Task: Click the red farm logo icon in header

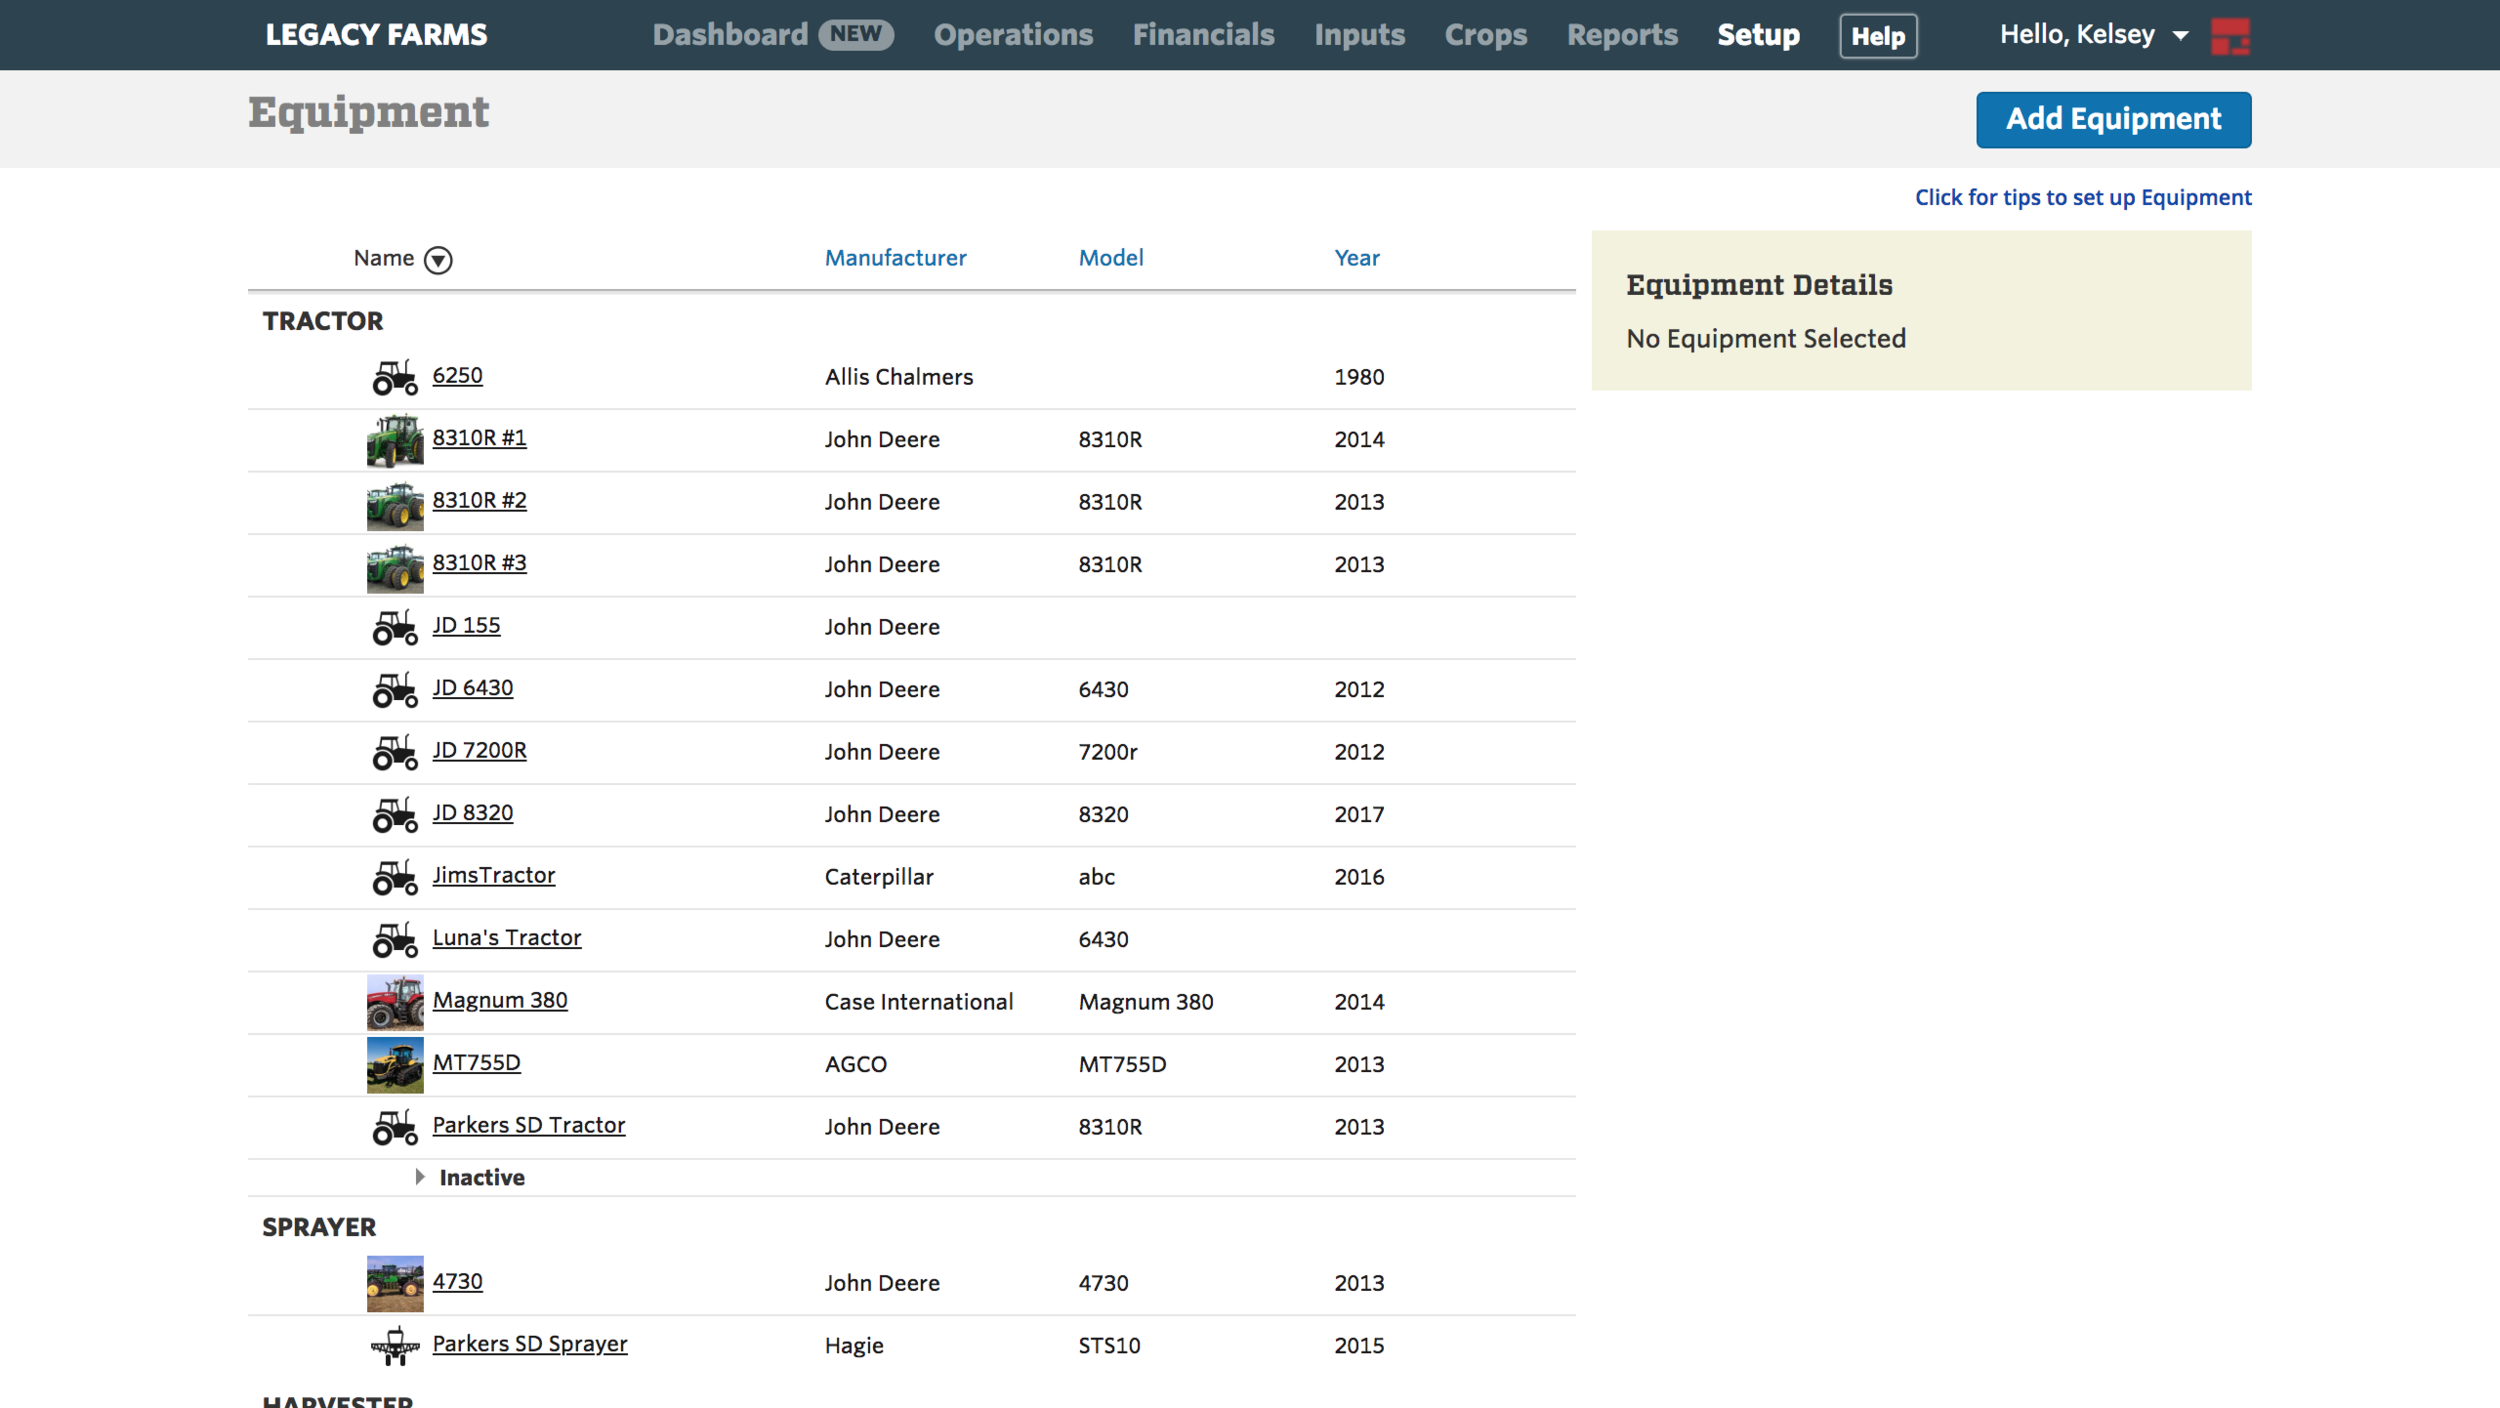Action: [x=2230, y=36]
